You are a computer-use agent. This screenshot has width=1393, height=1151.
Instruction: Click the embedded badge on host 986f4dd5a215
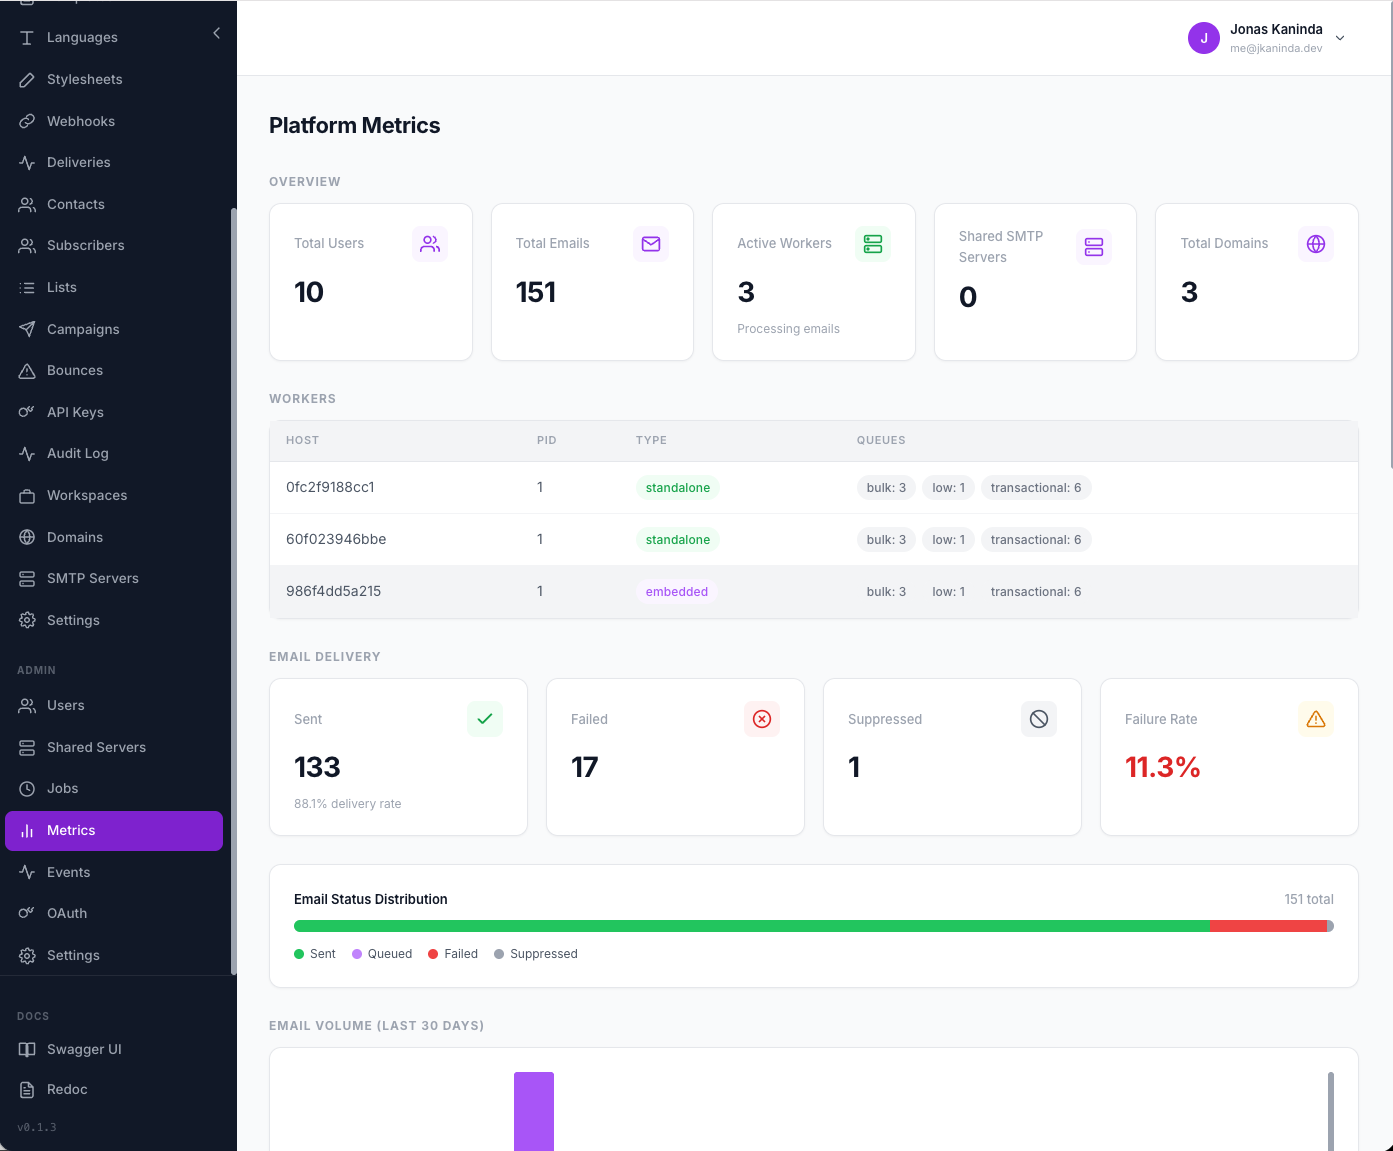pos(676,591)
